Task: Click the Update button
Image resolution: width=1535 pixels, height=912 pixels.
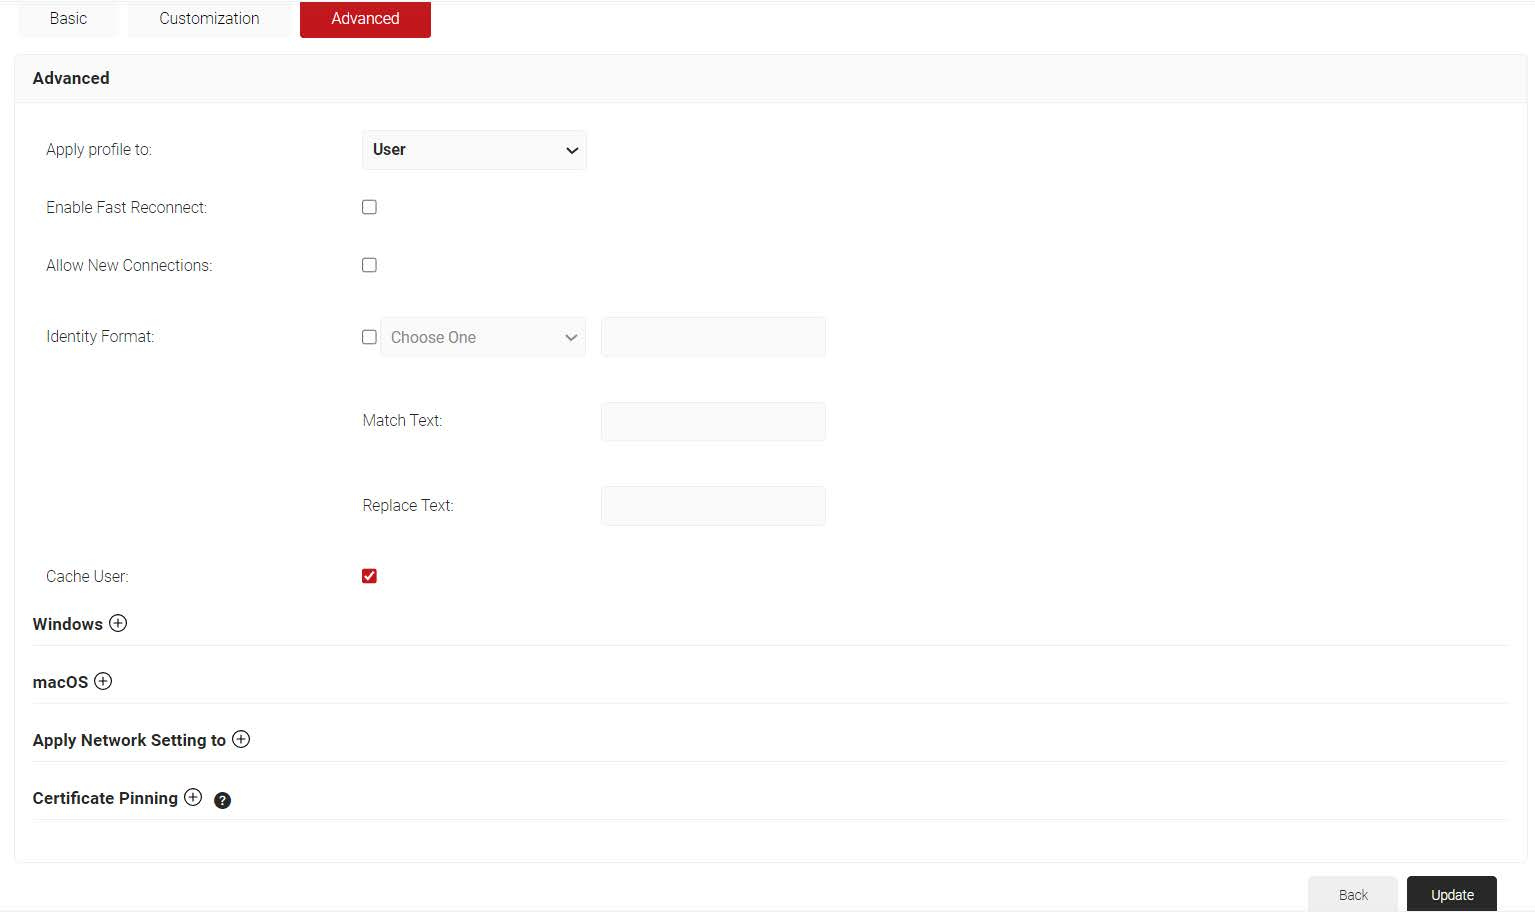Action: [x=1452, y=894]
